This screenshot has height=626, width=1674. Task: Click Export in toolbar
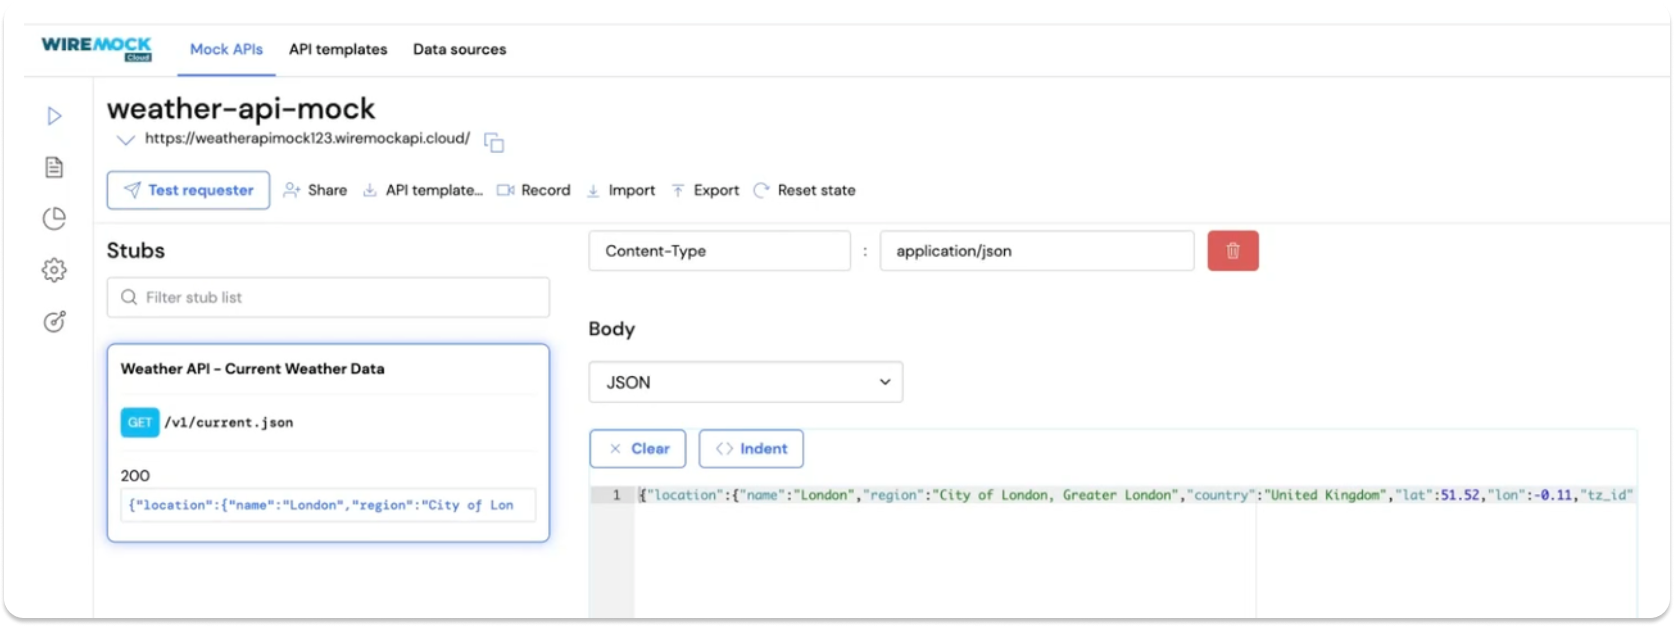coord(706,190)
